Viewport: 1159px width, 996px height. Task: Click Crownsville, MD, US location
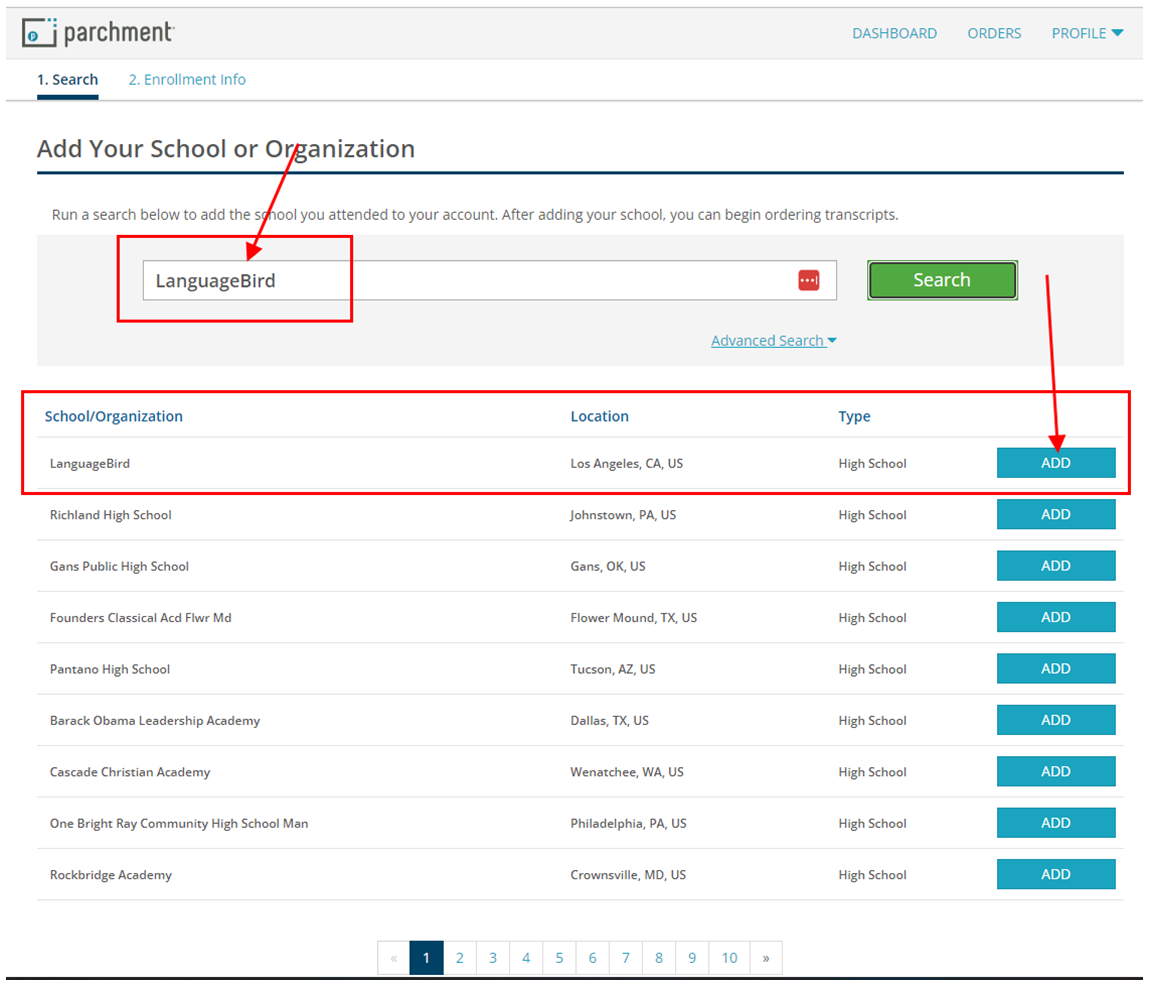pos(628,875)
